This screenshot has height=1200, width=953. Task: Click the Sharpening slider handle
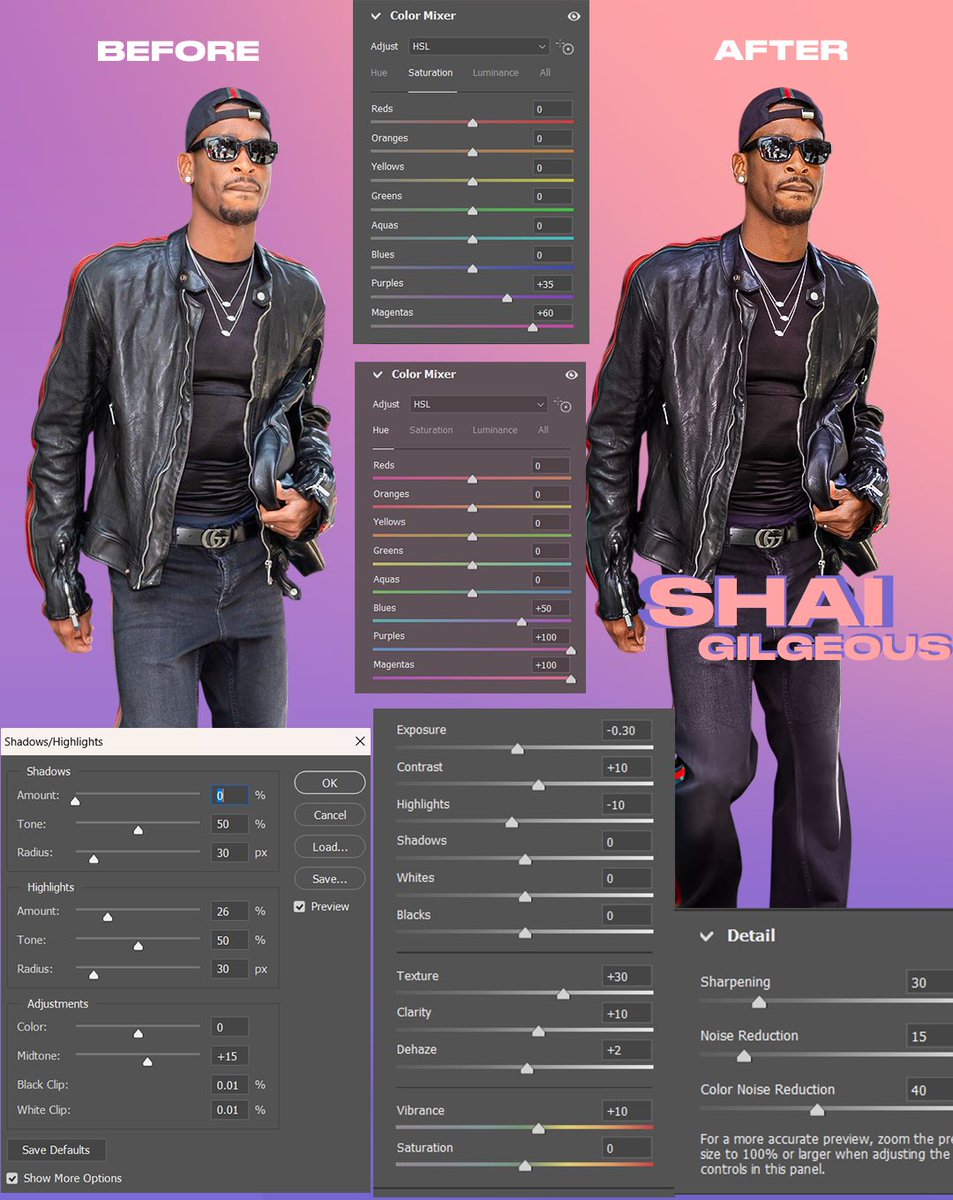click(759, 1002)
